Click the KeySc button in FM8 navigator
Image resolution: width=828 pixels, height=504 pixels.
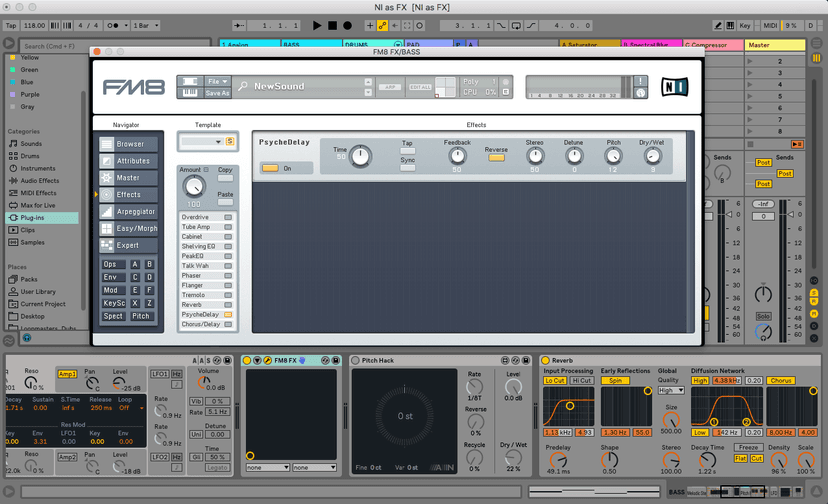(113, 303)
